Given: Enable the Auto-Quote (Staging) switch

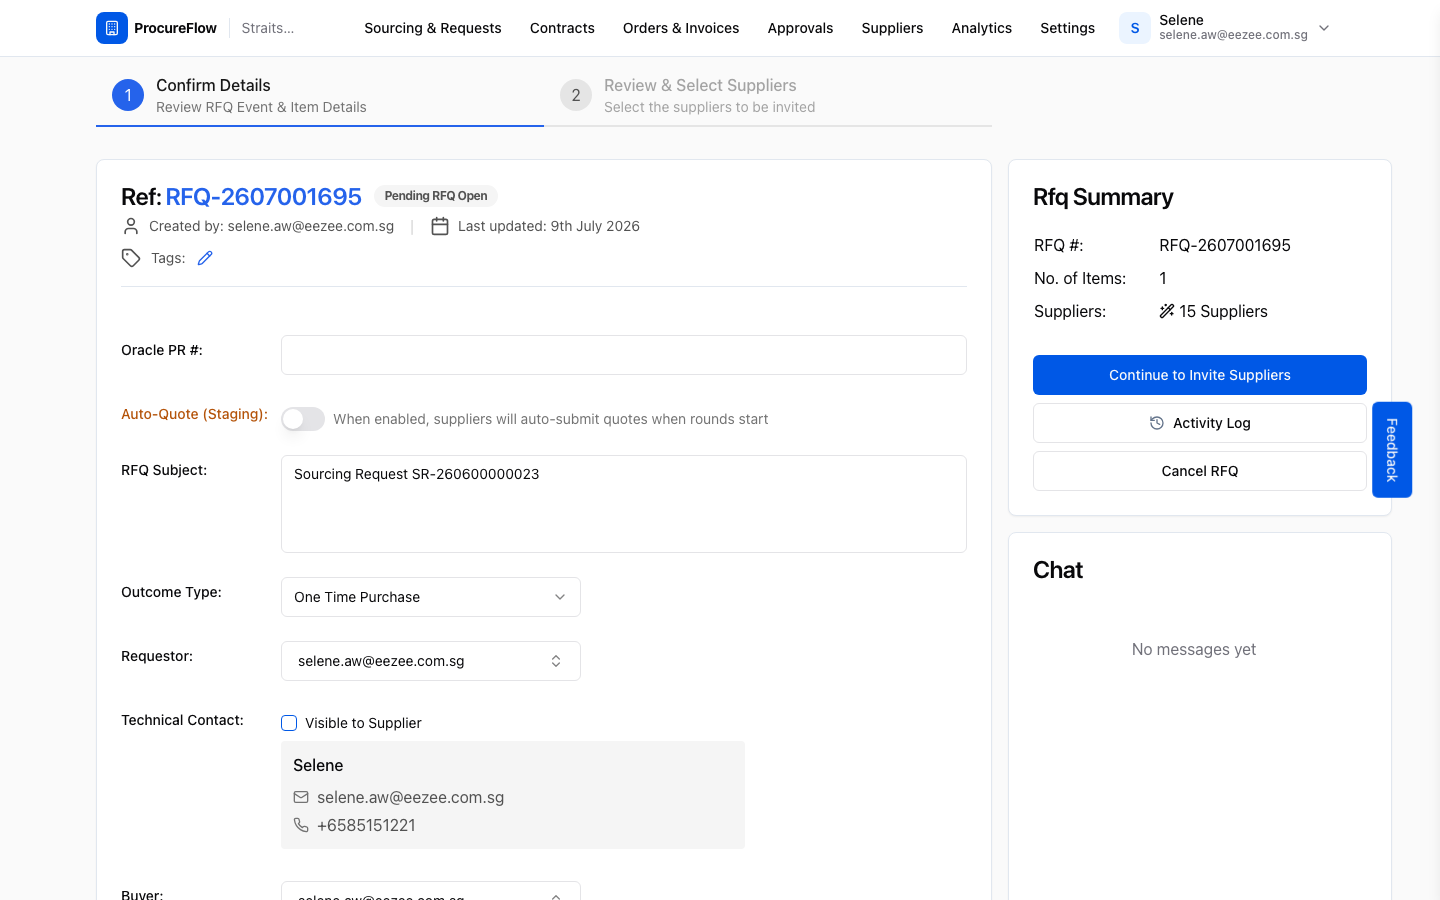Looking at the screenshot, I should coord(303,419).
